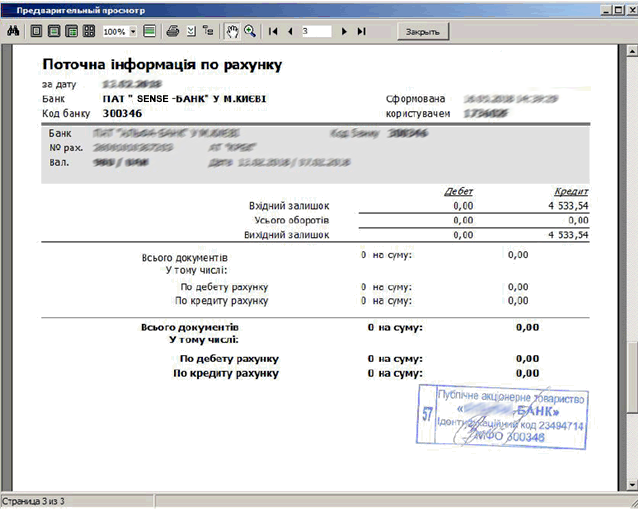The width and height of the screenshot is (638, 510).
Task: Maximize the preview window
Action: pyautogui.click(x=618, y=10)
